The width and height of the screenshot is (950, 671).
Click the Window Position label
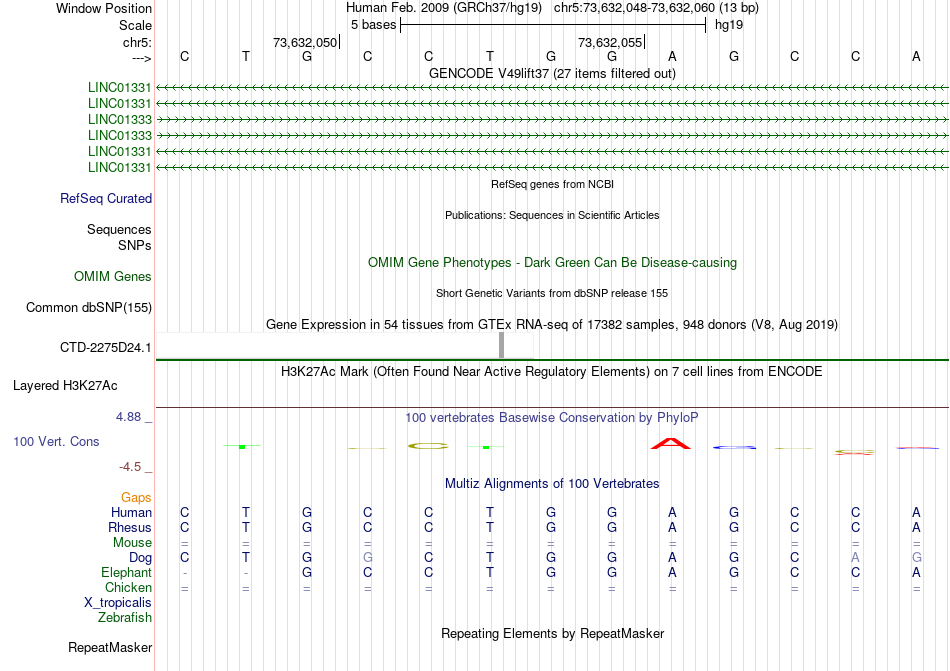(x=104, y=8)
